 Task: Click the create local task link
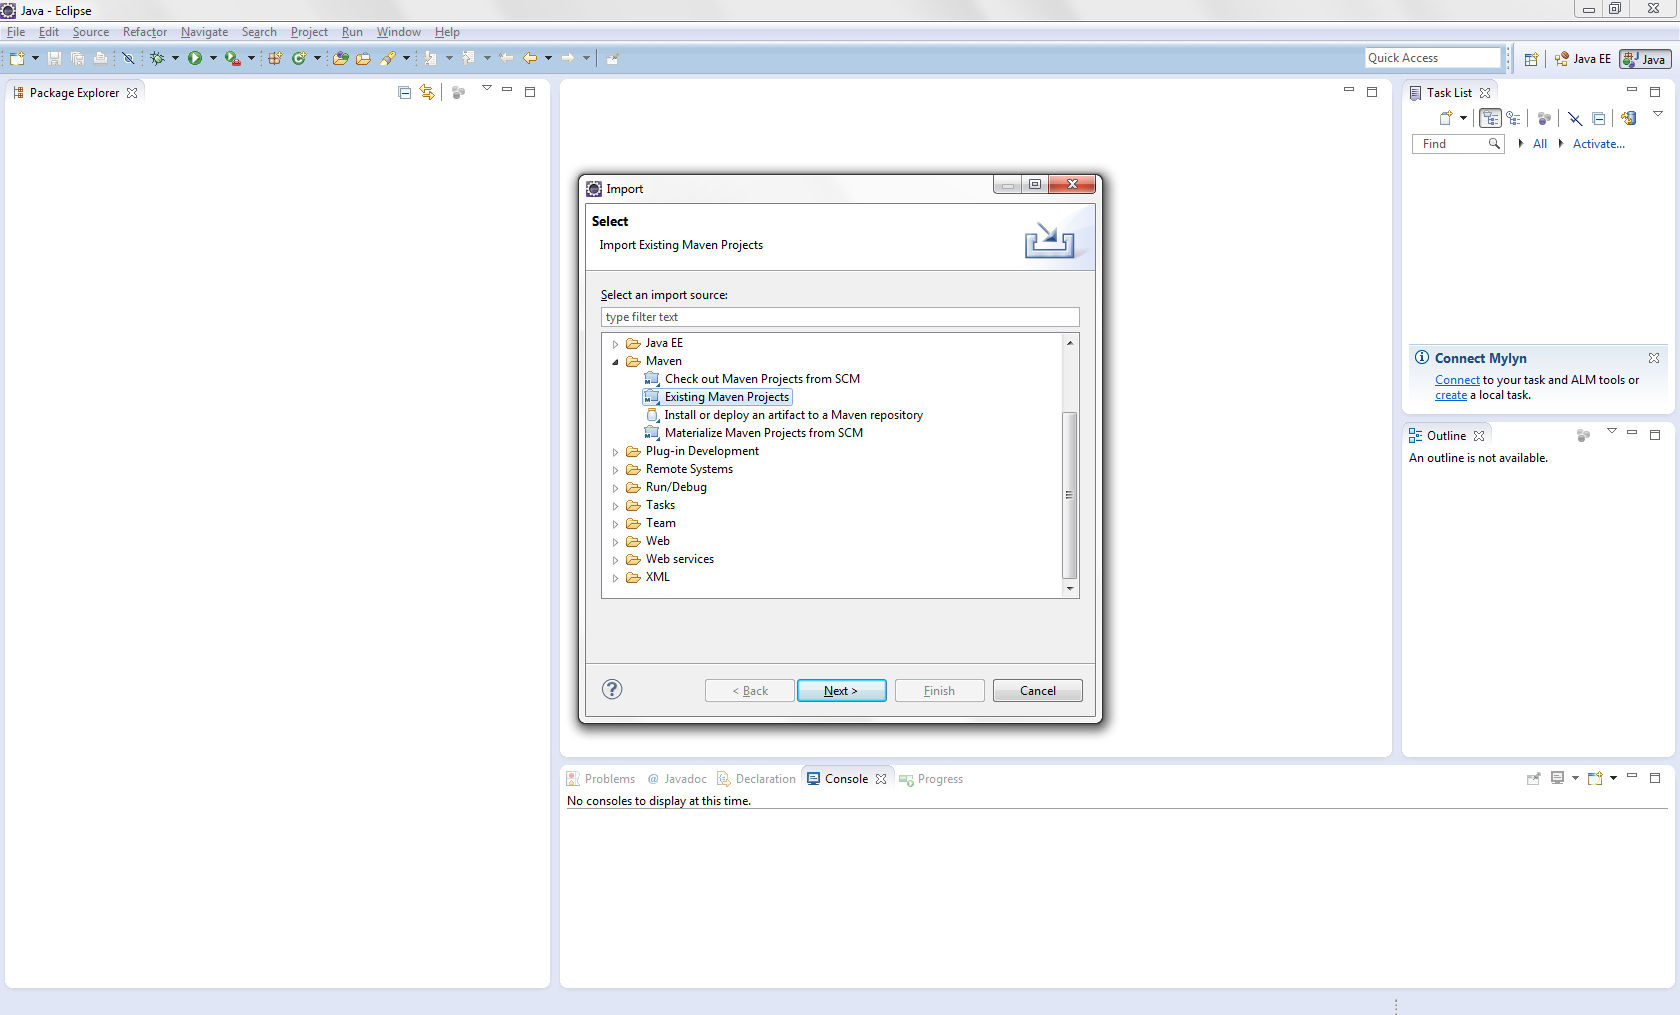[x=1451, y=395]
